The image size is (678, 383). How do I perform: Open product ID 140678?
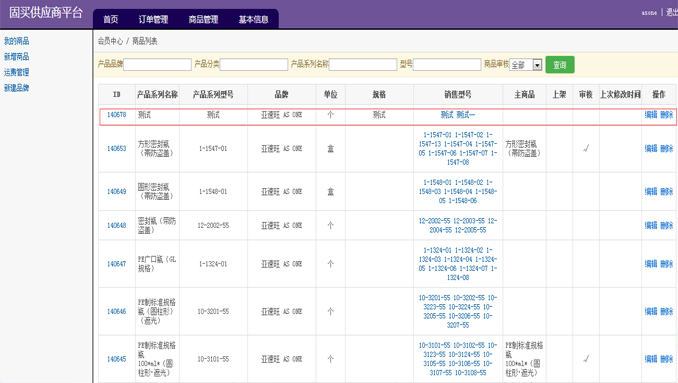pyautogui.click(x=117, y=115)
